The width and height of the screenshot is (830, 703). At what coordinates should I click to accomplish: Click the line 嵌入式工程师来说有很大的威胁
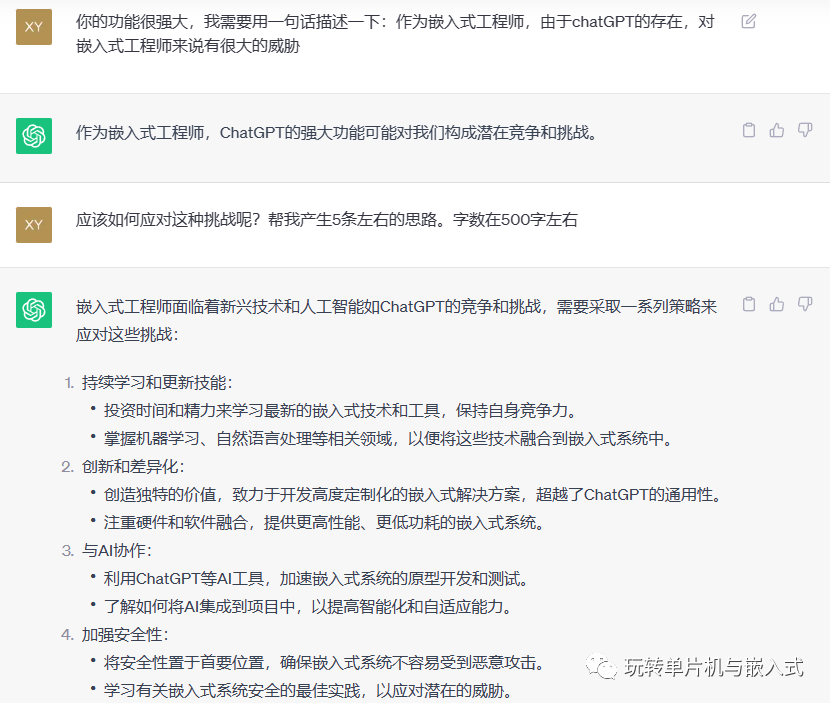click(x=188, y=46)
